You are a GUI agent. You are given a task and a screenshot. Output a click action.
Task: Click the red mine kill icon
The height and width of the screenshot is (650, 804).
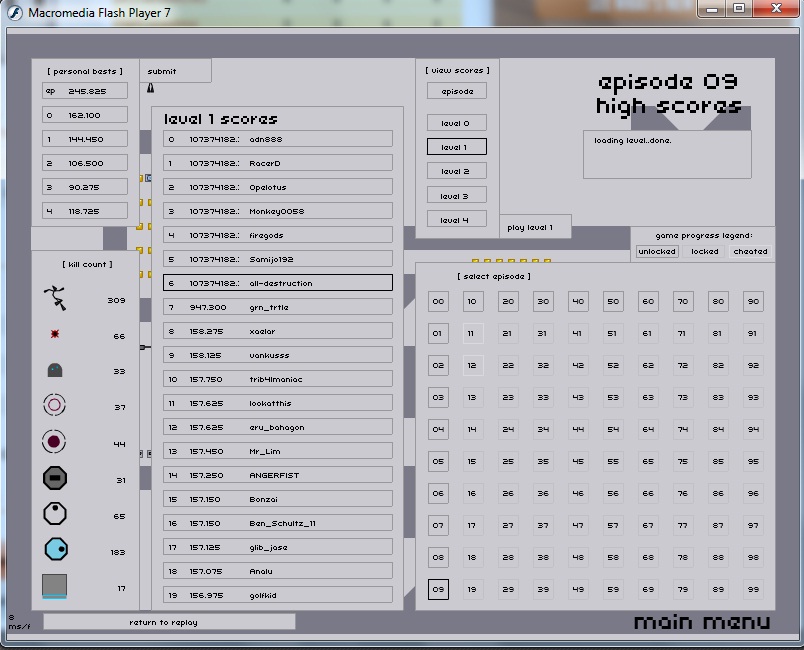click(55, 335)
